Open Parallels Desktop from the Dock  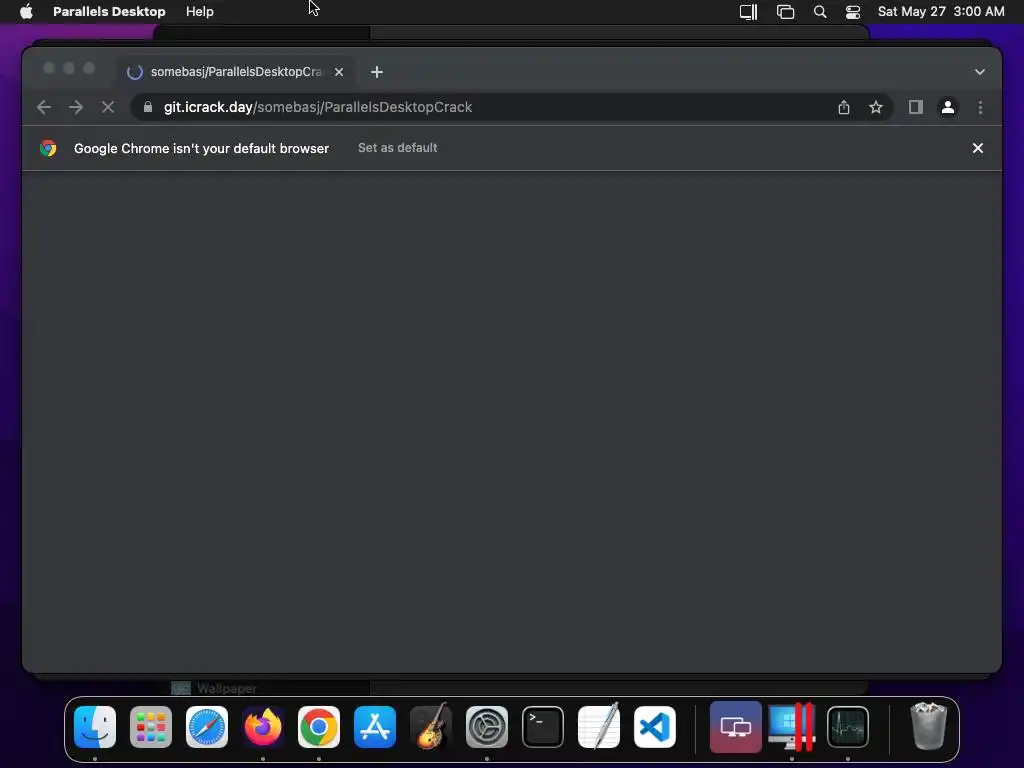tap(792, 727)
